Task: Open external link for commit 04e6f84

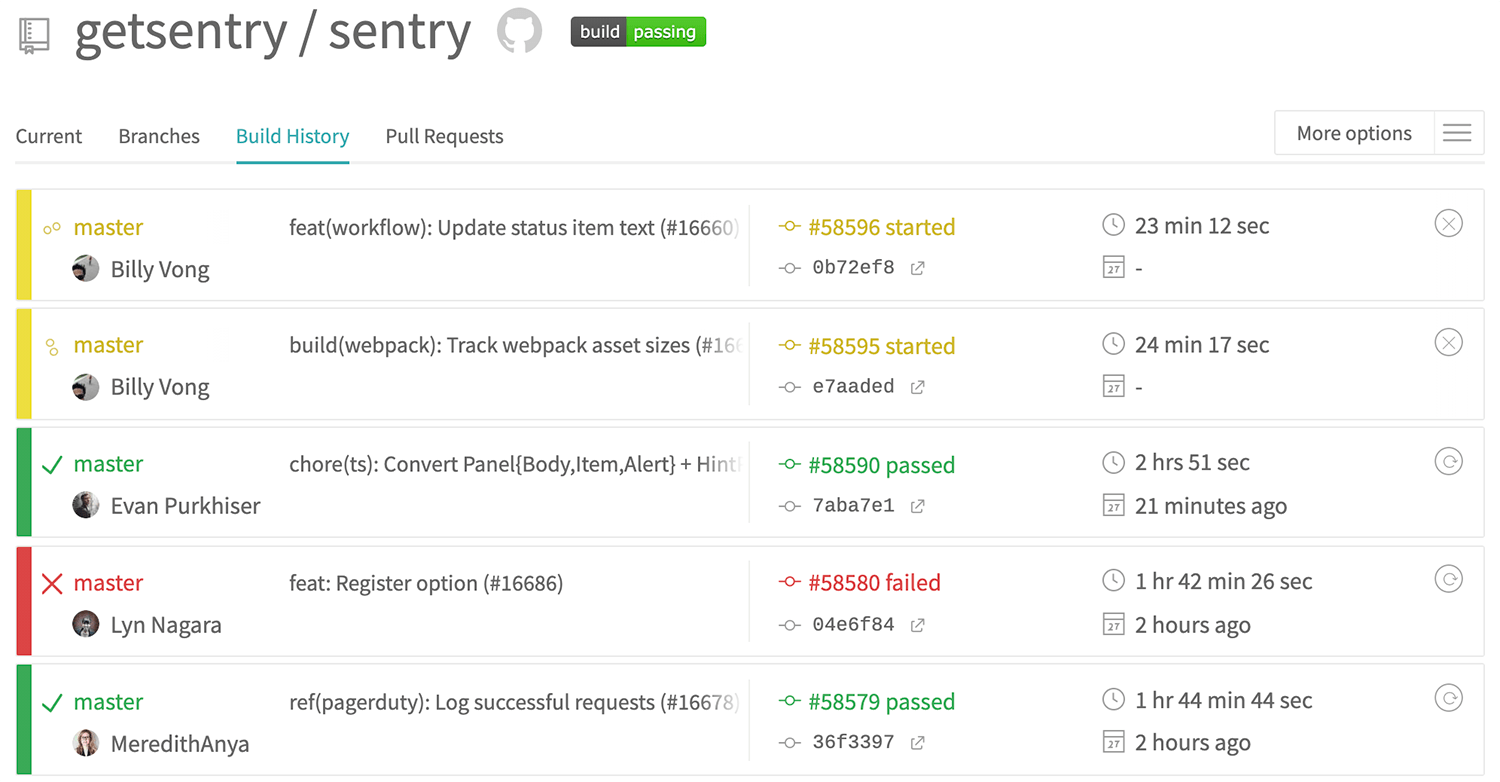Action: [x=917, y=625]
